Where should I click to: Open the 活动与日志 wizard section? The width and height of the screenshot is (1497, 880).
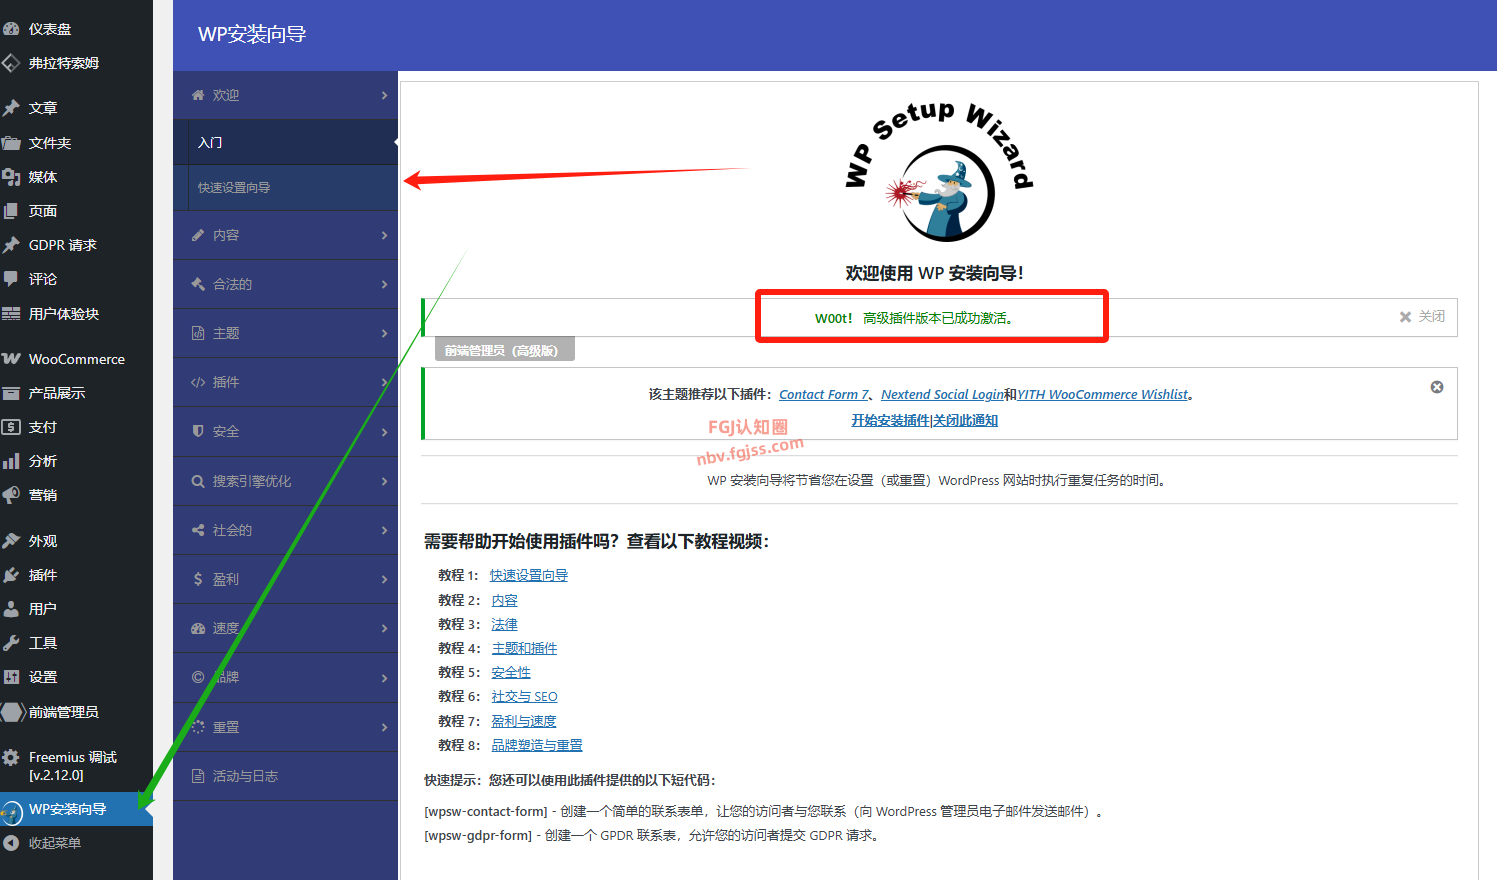[285, 776]
